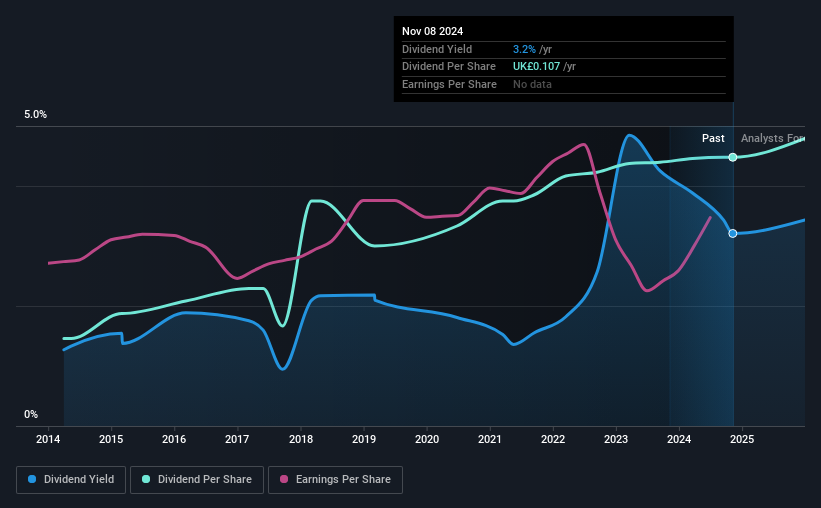The image size is (821, 508).
Task: Toggle the Earnings Per Share legend button
Action: click(x=335, y=480)
